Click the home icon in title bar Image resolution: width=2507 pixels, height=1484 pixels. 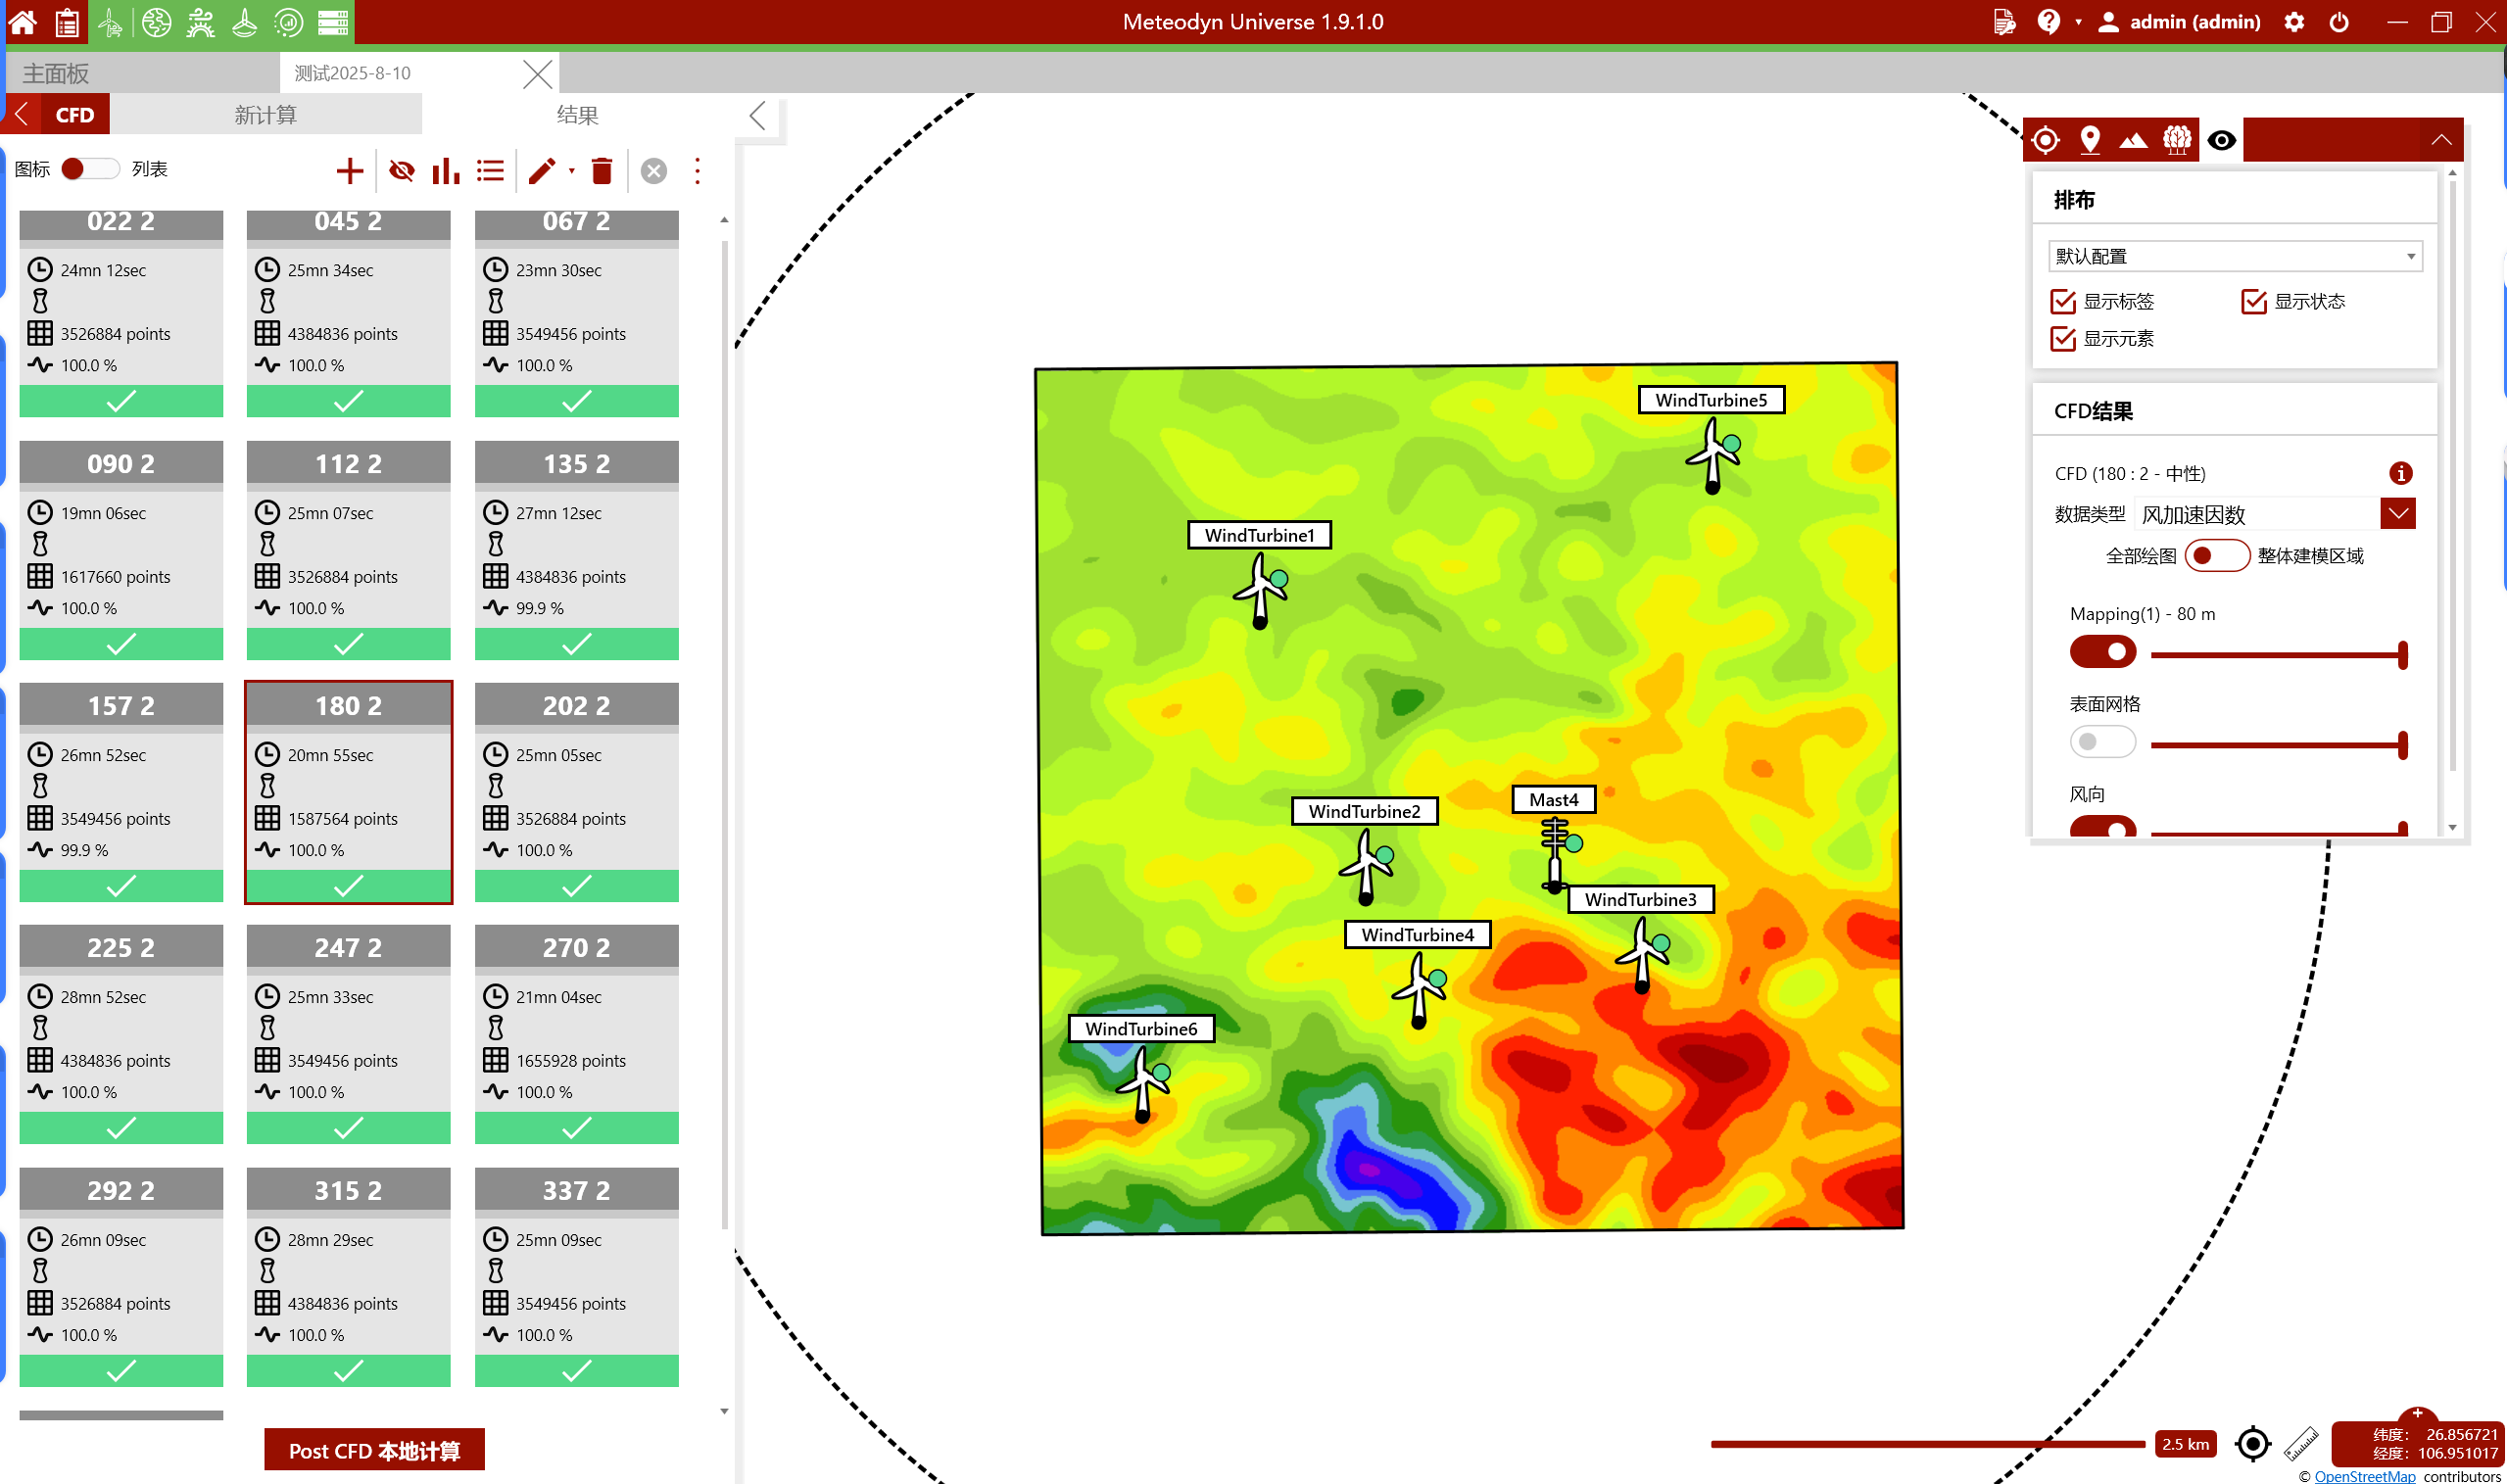pyautogui.click(x=22, y=22)
